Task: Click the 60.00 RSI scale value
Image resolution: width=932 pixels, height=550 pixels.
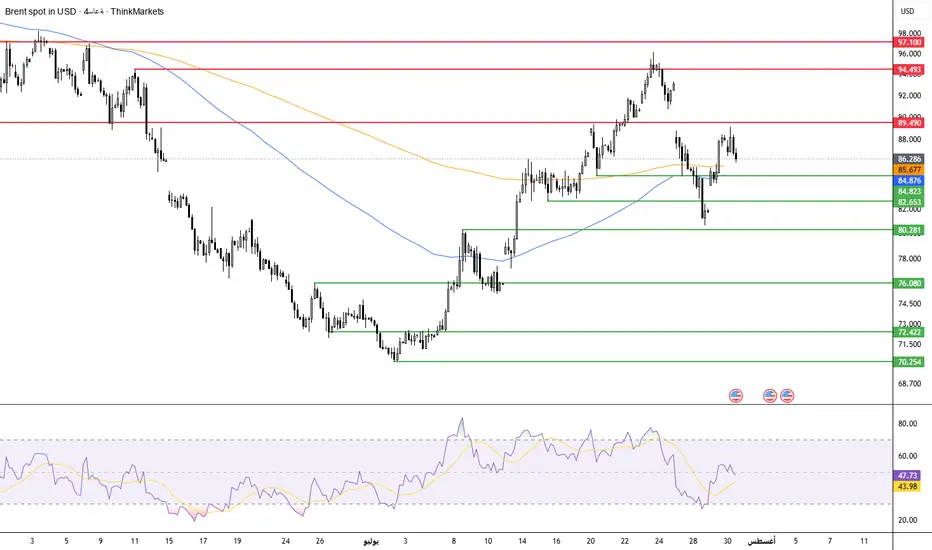Action: click(907, 456)
